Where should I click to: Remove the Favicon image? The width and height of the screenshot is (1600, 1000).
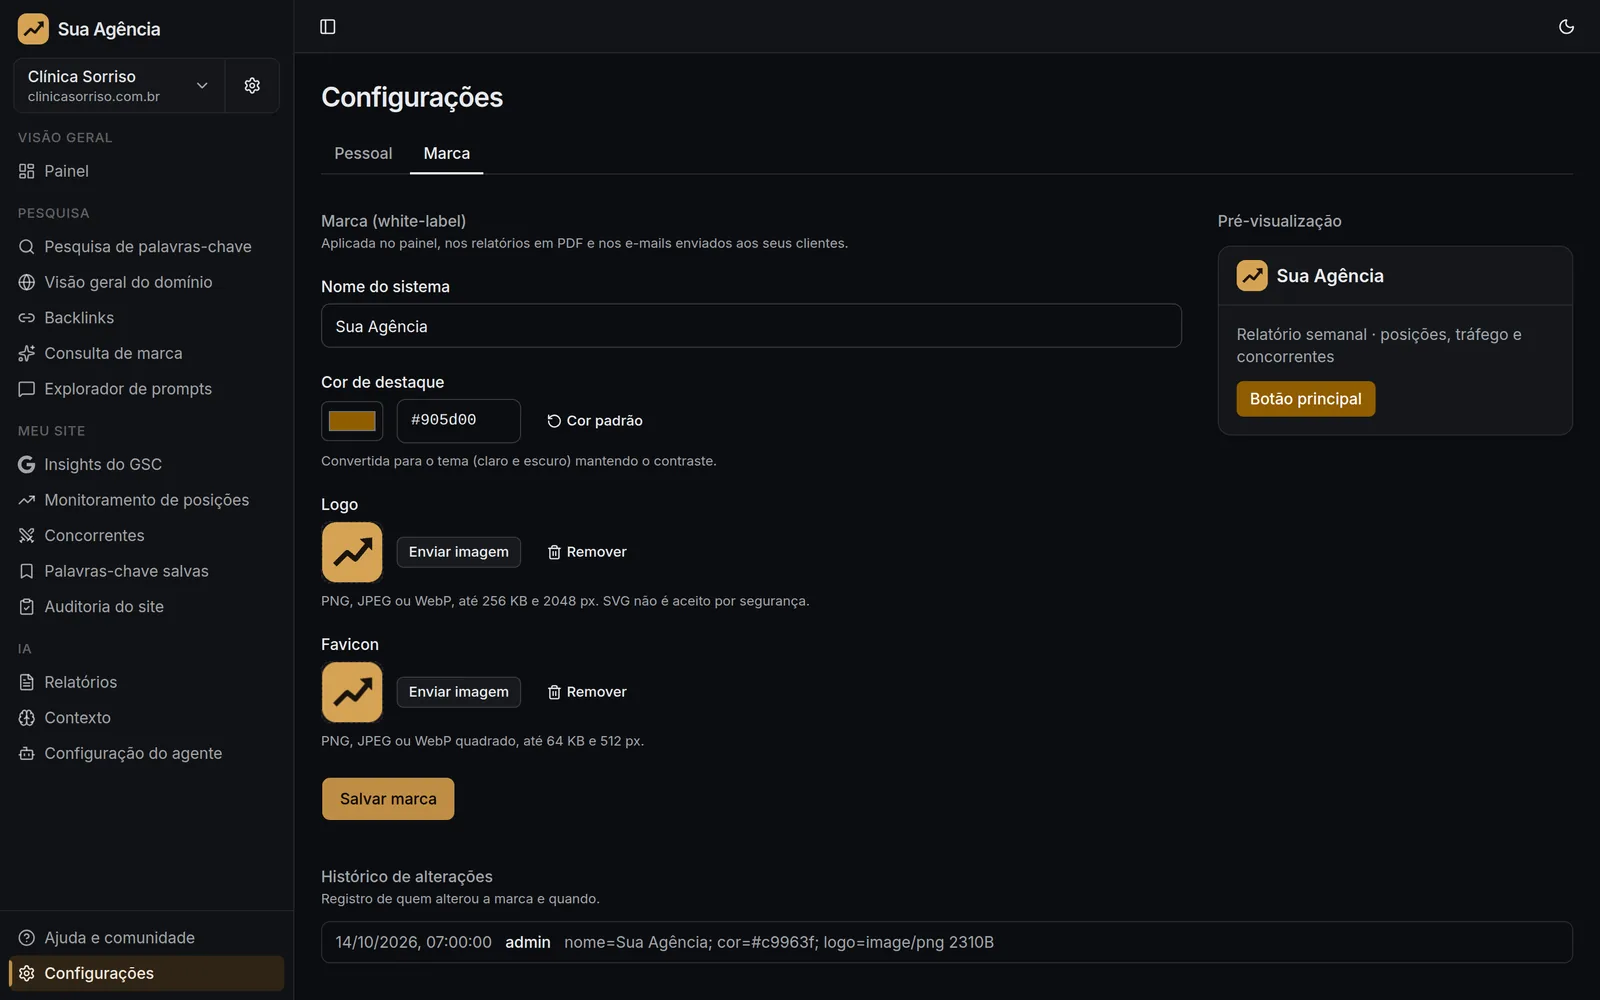pyautogui.click(x=587, y=692)
